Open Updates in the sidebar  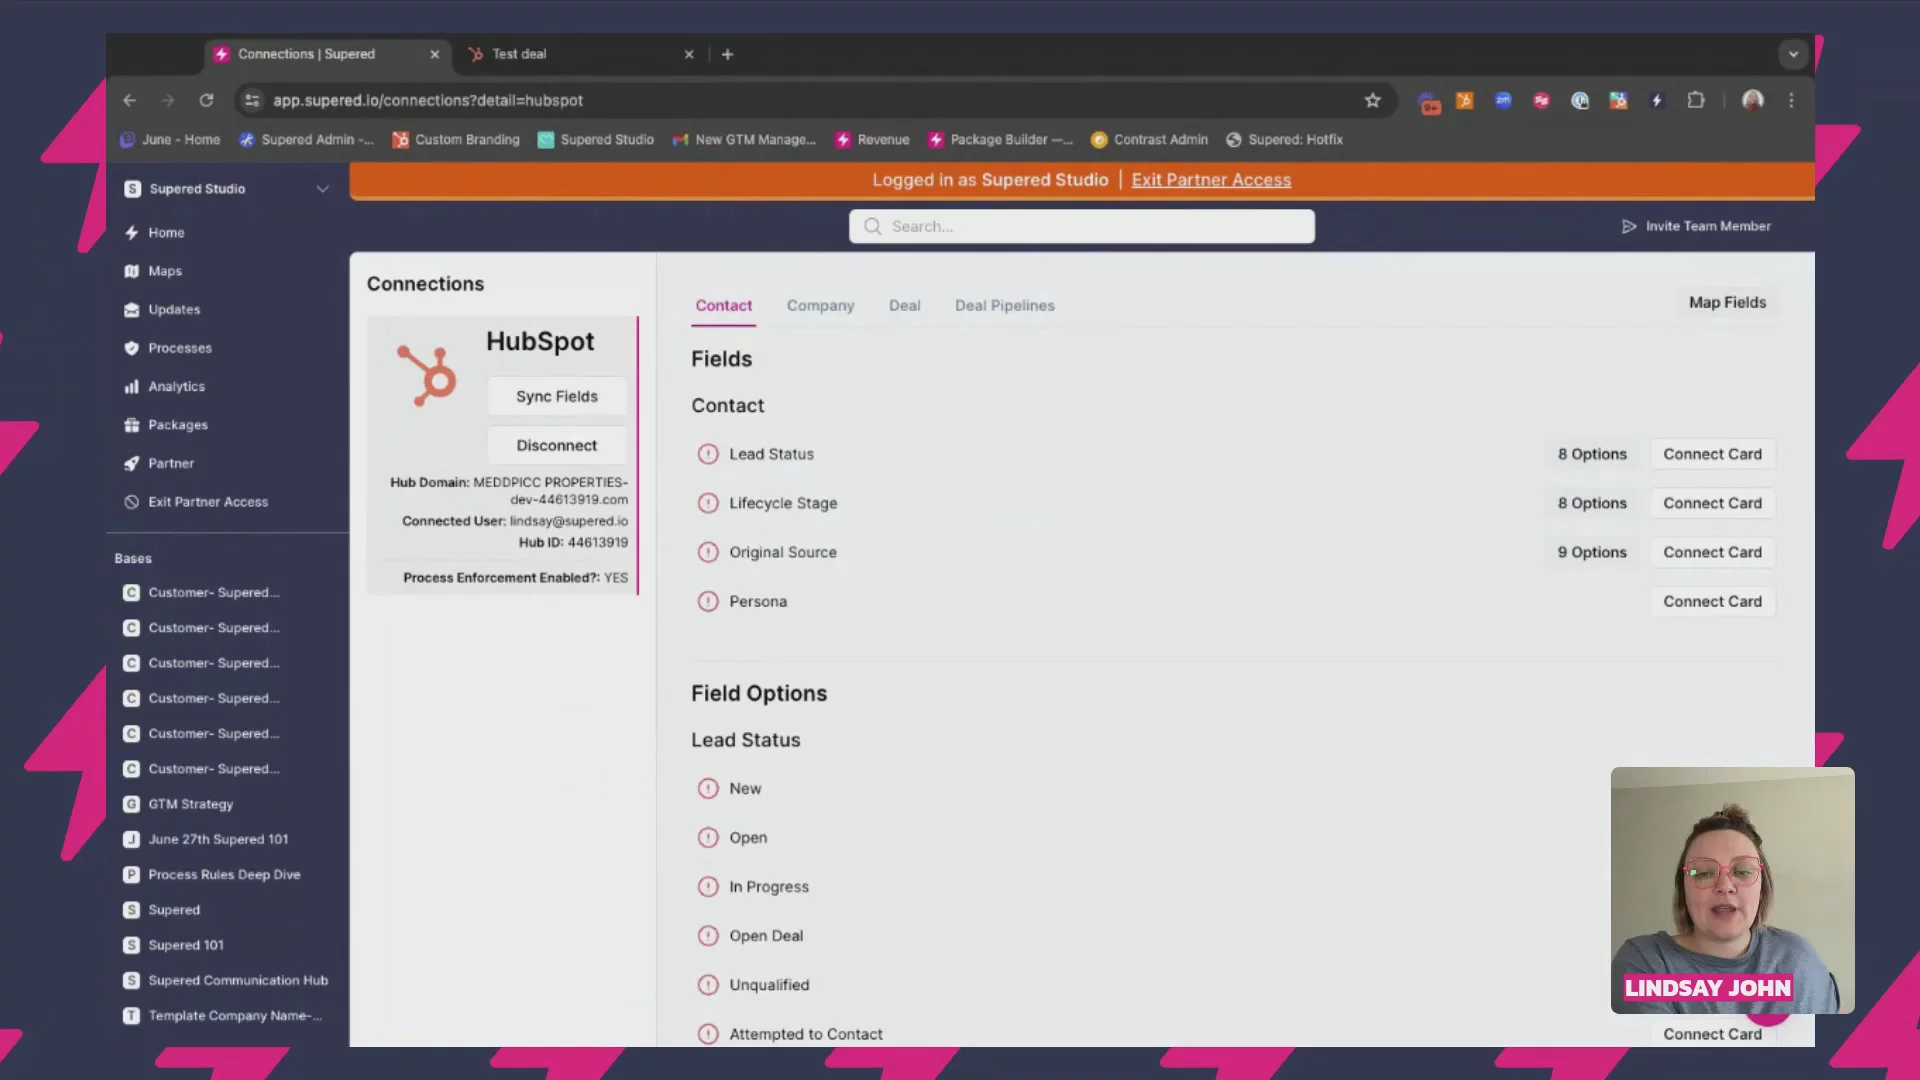[x=162, y=310]
